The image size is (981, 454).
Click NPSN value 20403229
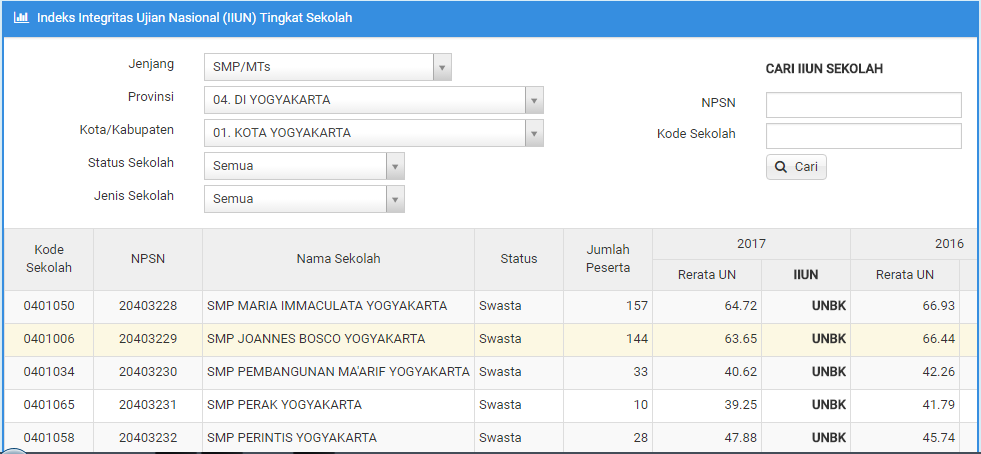coord(148,339)
